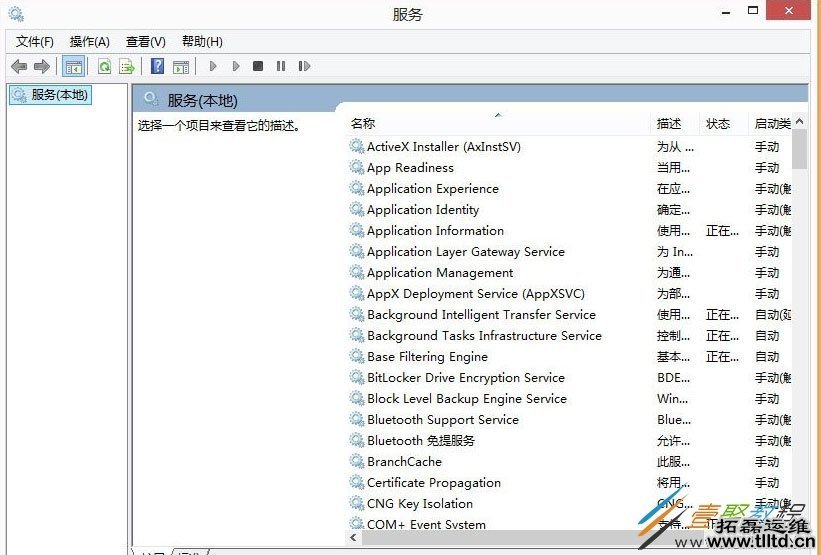The image size is (821, 555).
Task: Open the window system menu gear icon
Action: click(16, 14)
